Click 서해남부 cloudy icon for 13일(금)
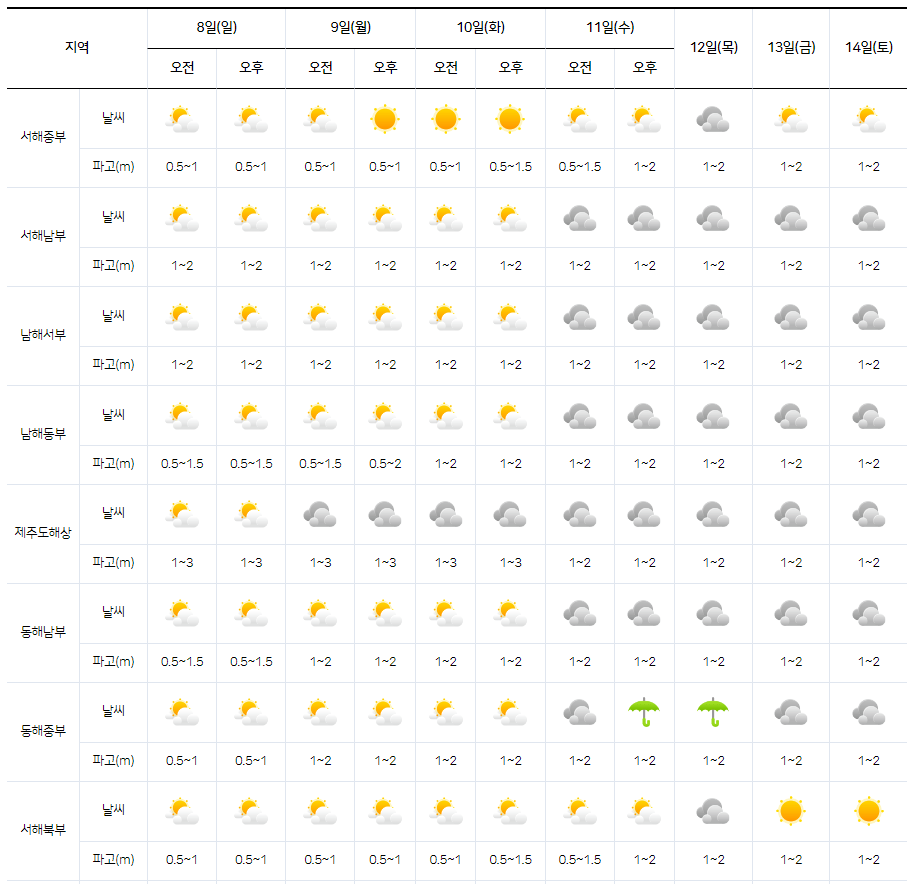 click(791, 219)
